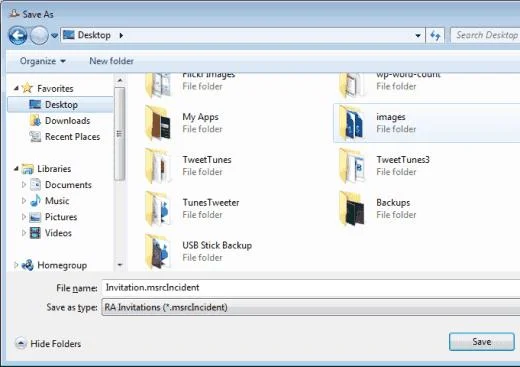Expand the Videos library

(24, 232)
